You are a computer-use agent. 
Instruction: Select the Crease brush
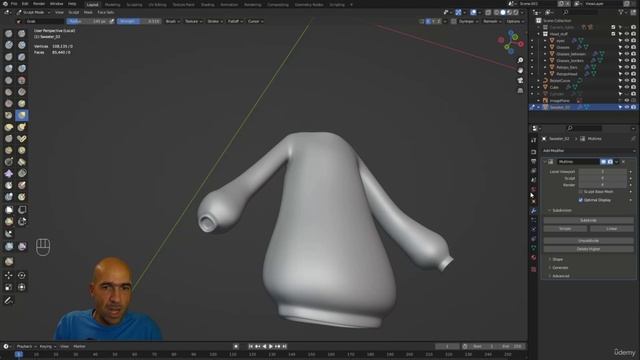(9, 80)
